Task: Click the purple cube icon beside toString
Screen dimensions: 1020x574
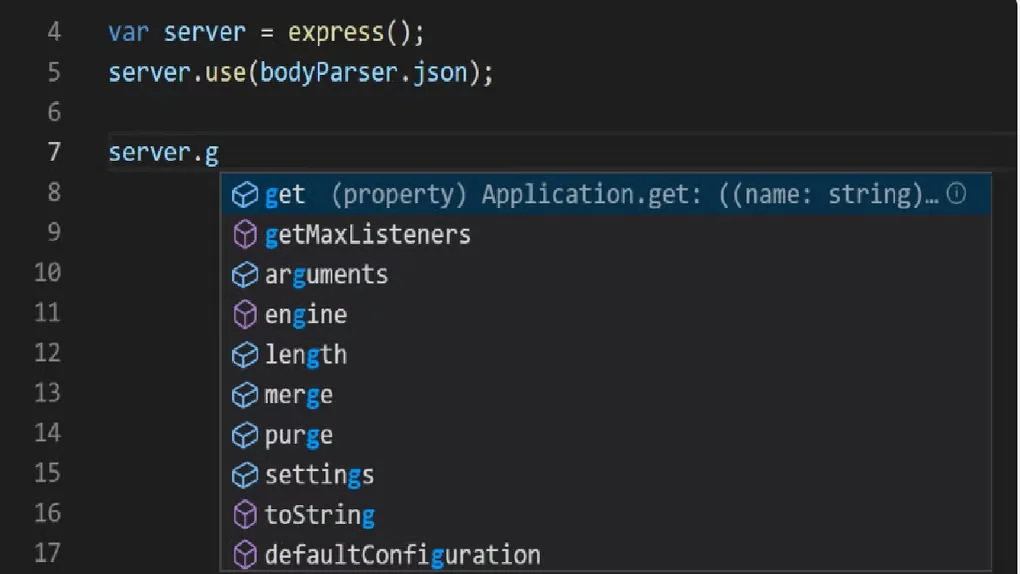Action: tap(245, 515)
